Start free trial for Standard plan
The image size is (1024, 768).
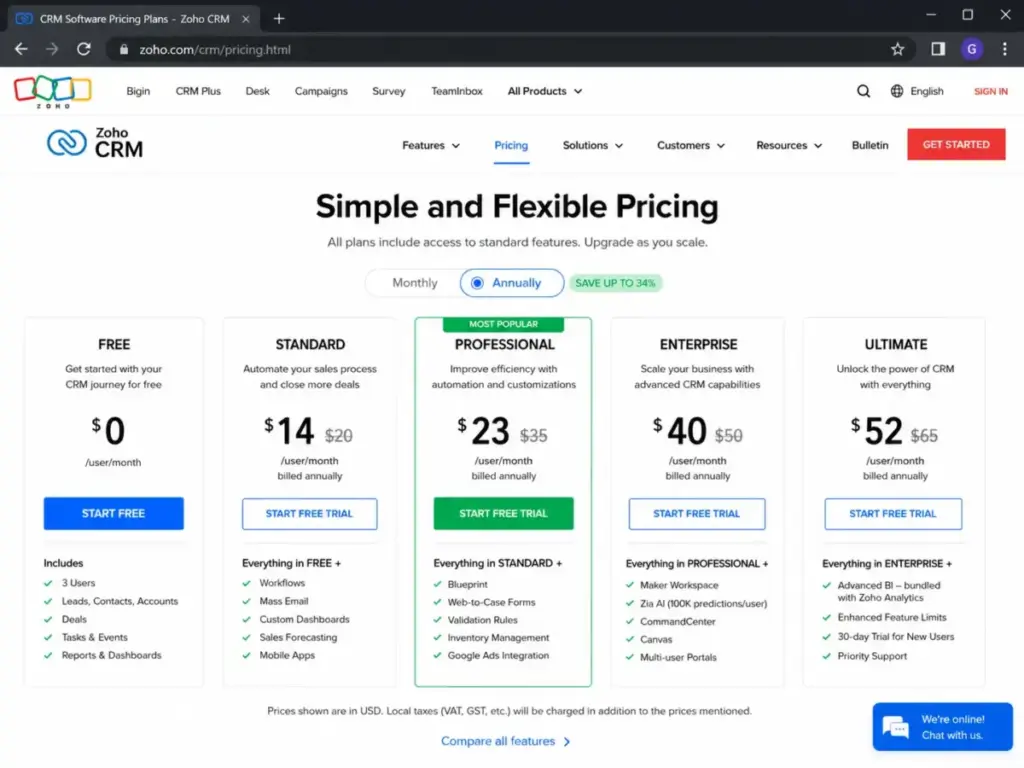click(310, 514)
